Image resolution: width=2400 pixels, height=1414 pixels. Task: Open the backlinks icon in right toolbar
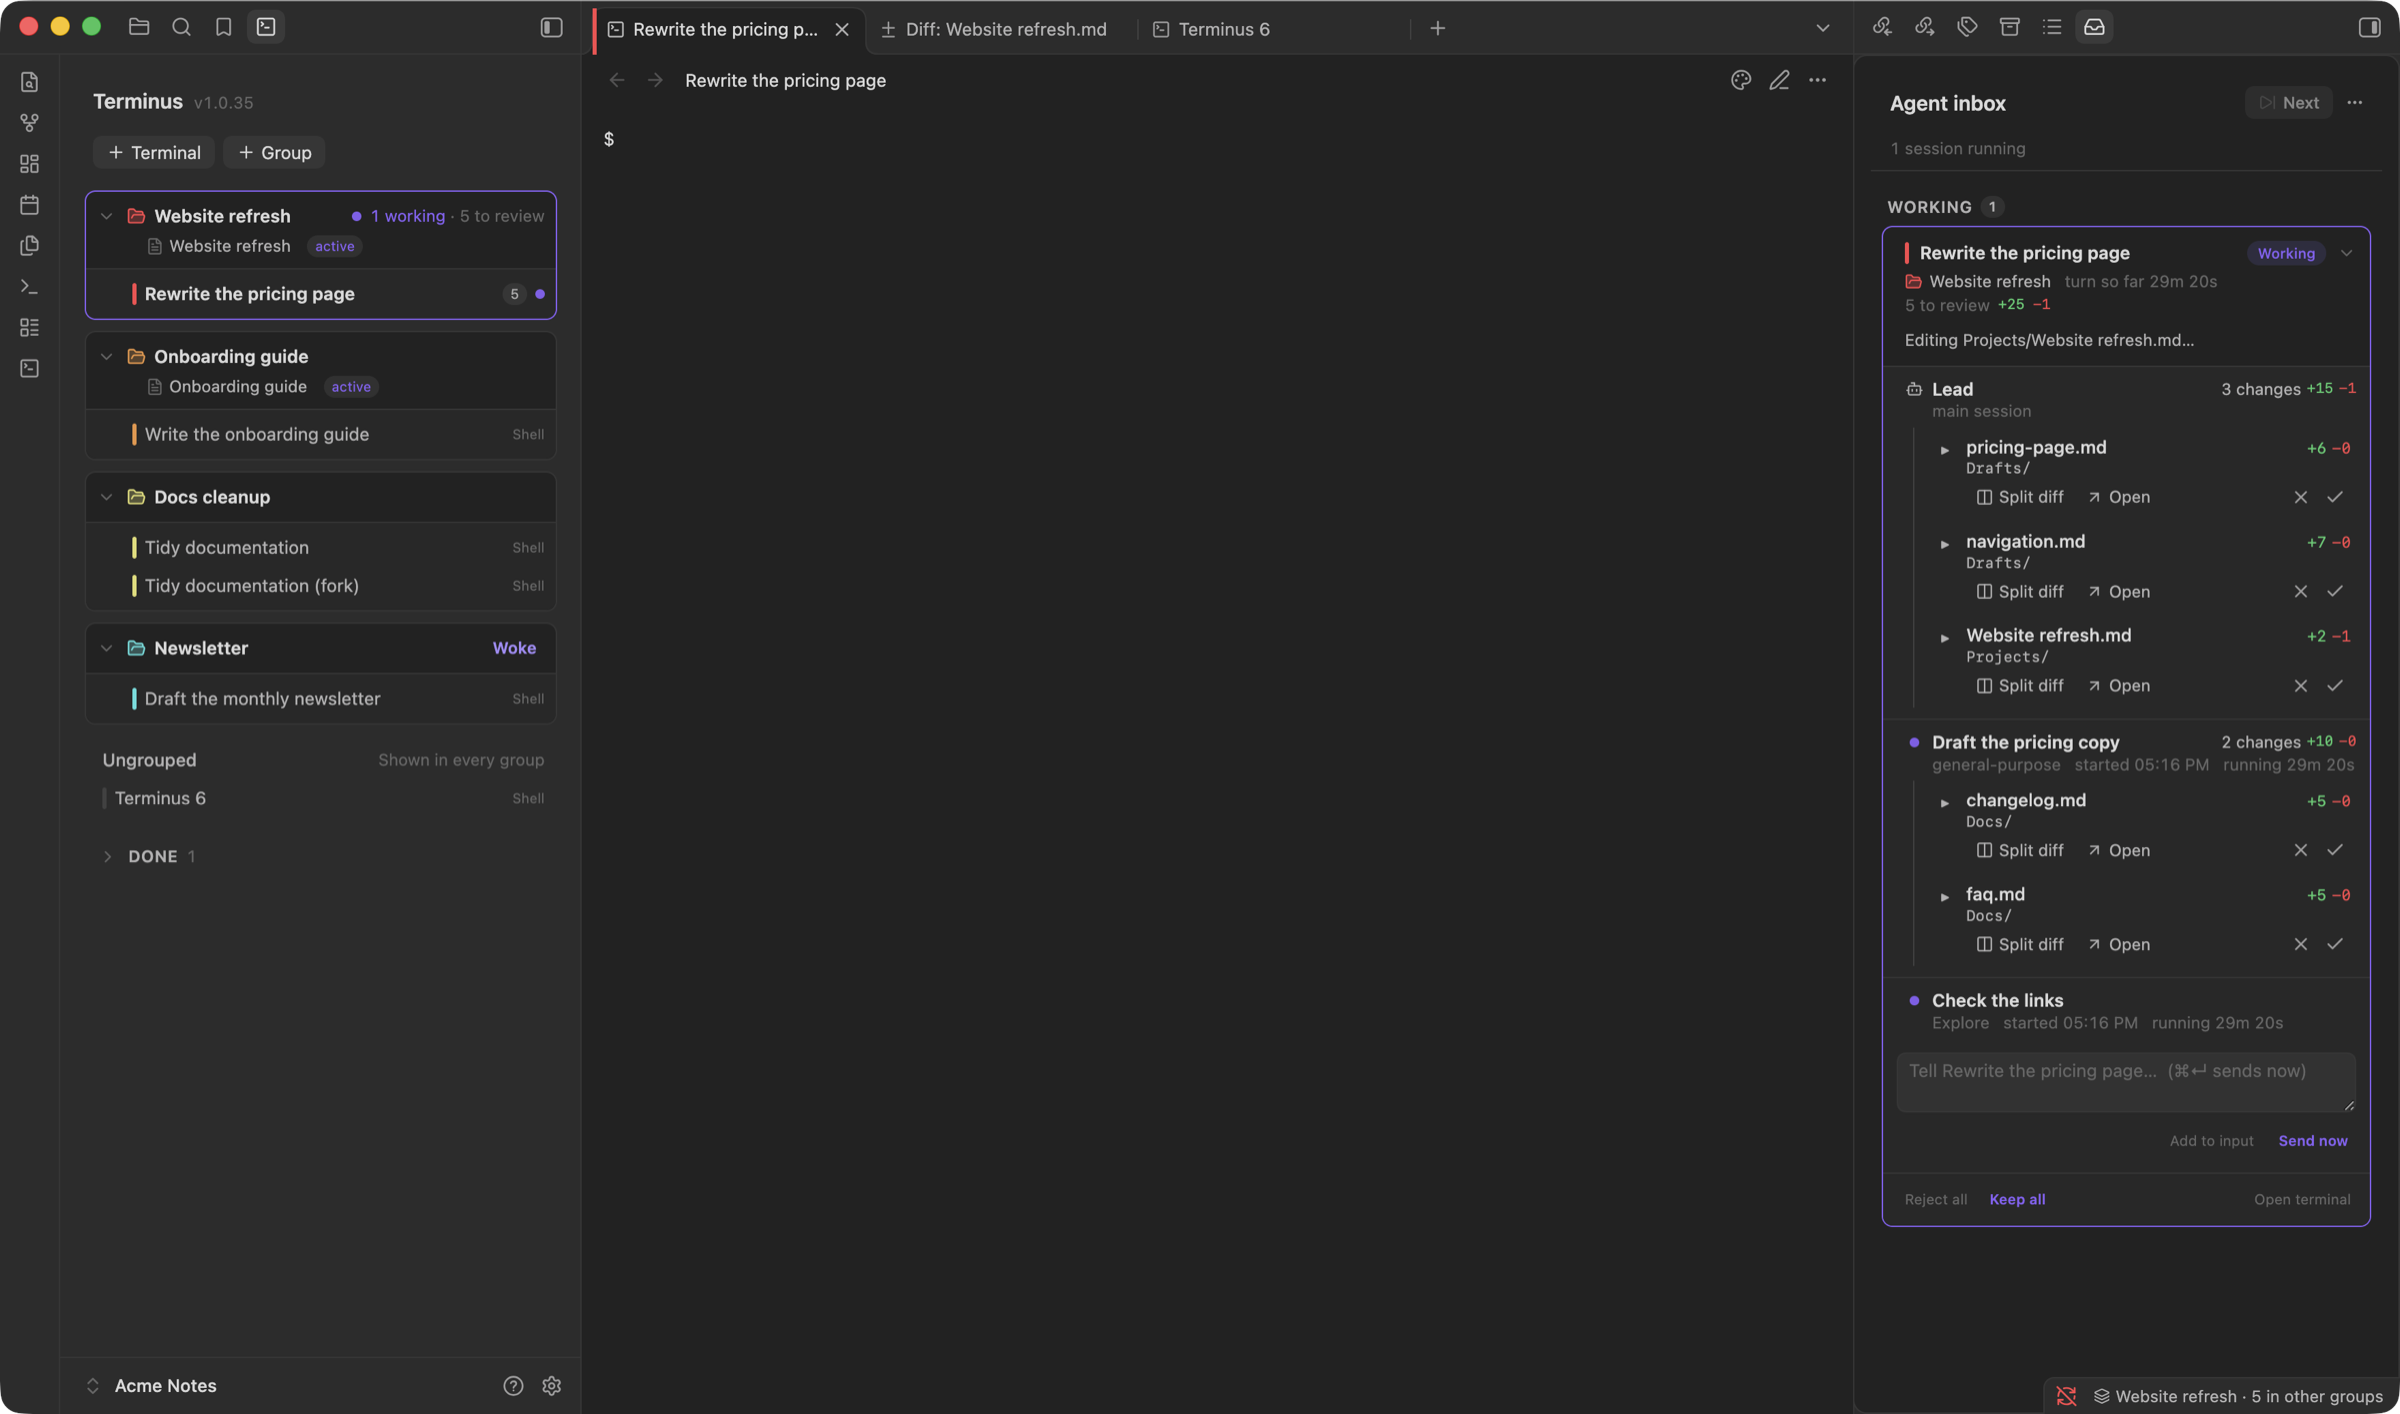click(1882, 27)
